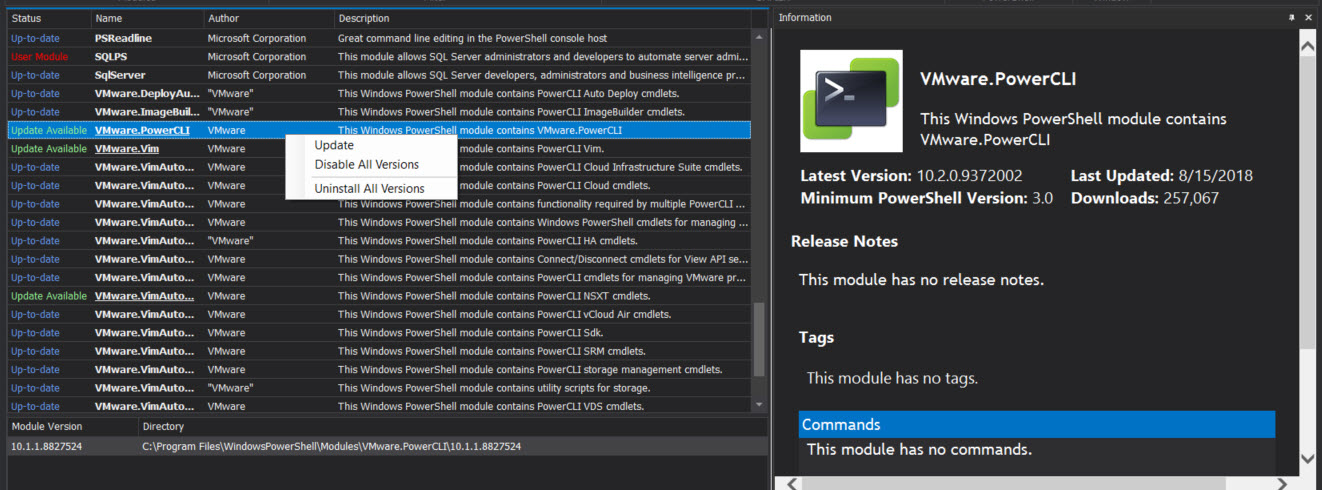Image resolution: width=1322 pixels, height=490 pixels.
Task: Click the highlighted VMware.PowerCLI name link
Action: tap(142, 130)
